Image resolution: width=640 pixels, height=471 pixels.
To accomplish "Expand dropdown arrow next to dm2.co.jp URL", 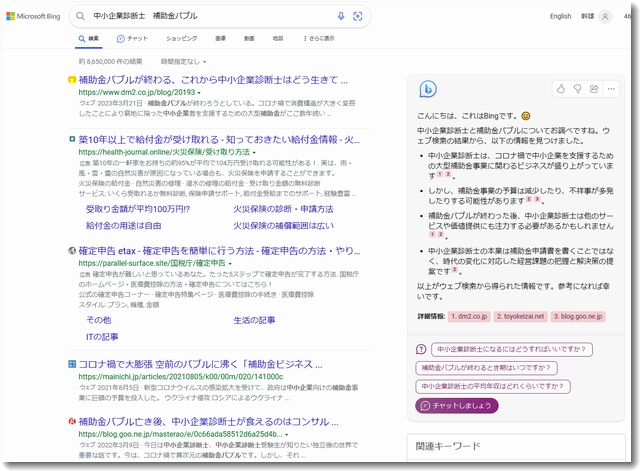I will pyautogui.click(x=199, y=93).
